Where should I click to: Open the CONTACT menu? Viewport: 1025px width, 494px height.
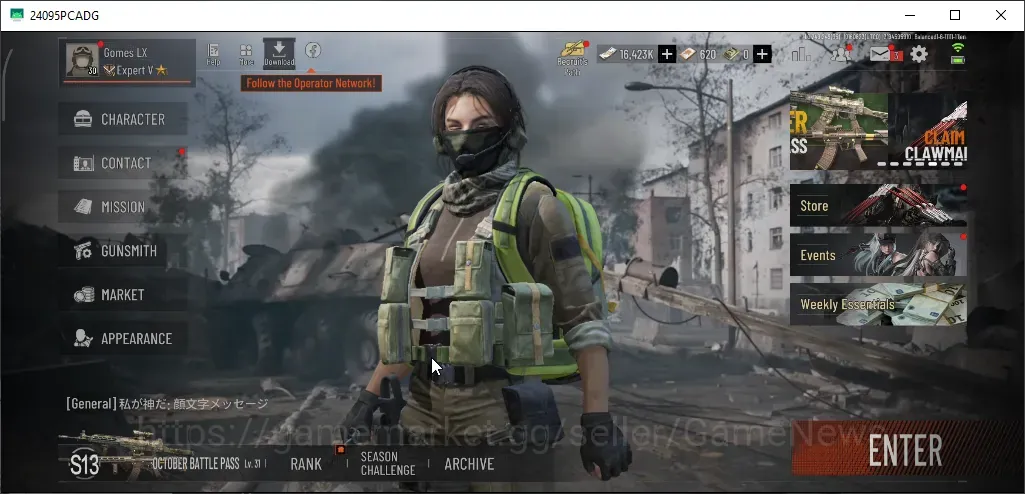(x=123, y=163)
